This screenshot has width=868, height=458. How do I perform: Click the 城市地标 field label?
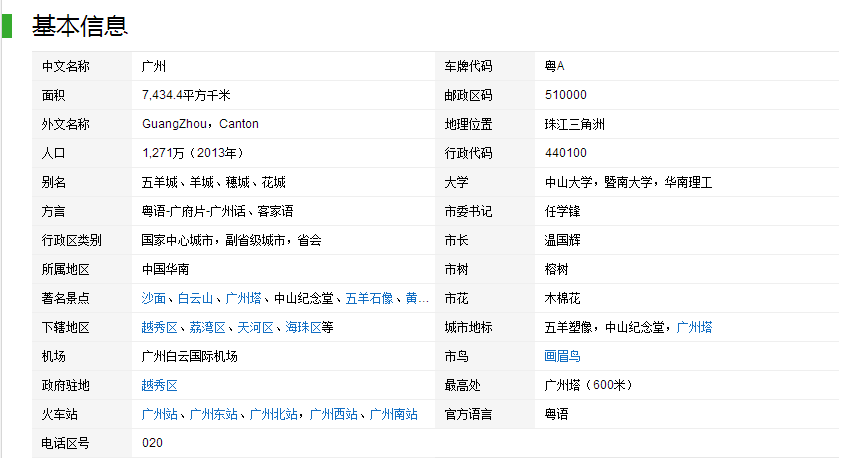tap(468, 327)
